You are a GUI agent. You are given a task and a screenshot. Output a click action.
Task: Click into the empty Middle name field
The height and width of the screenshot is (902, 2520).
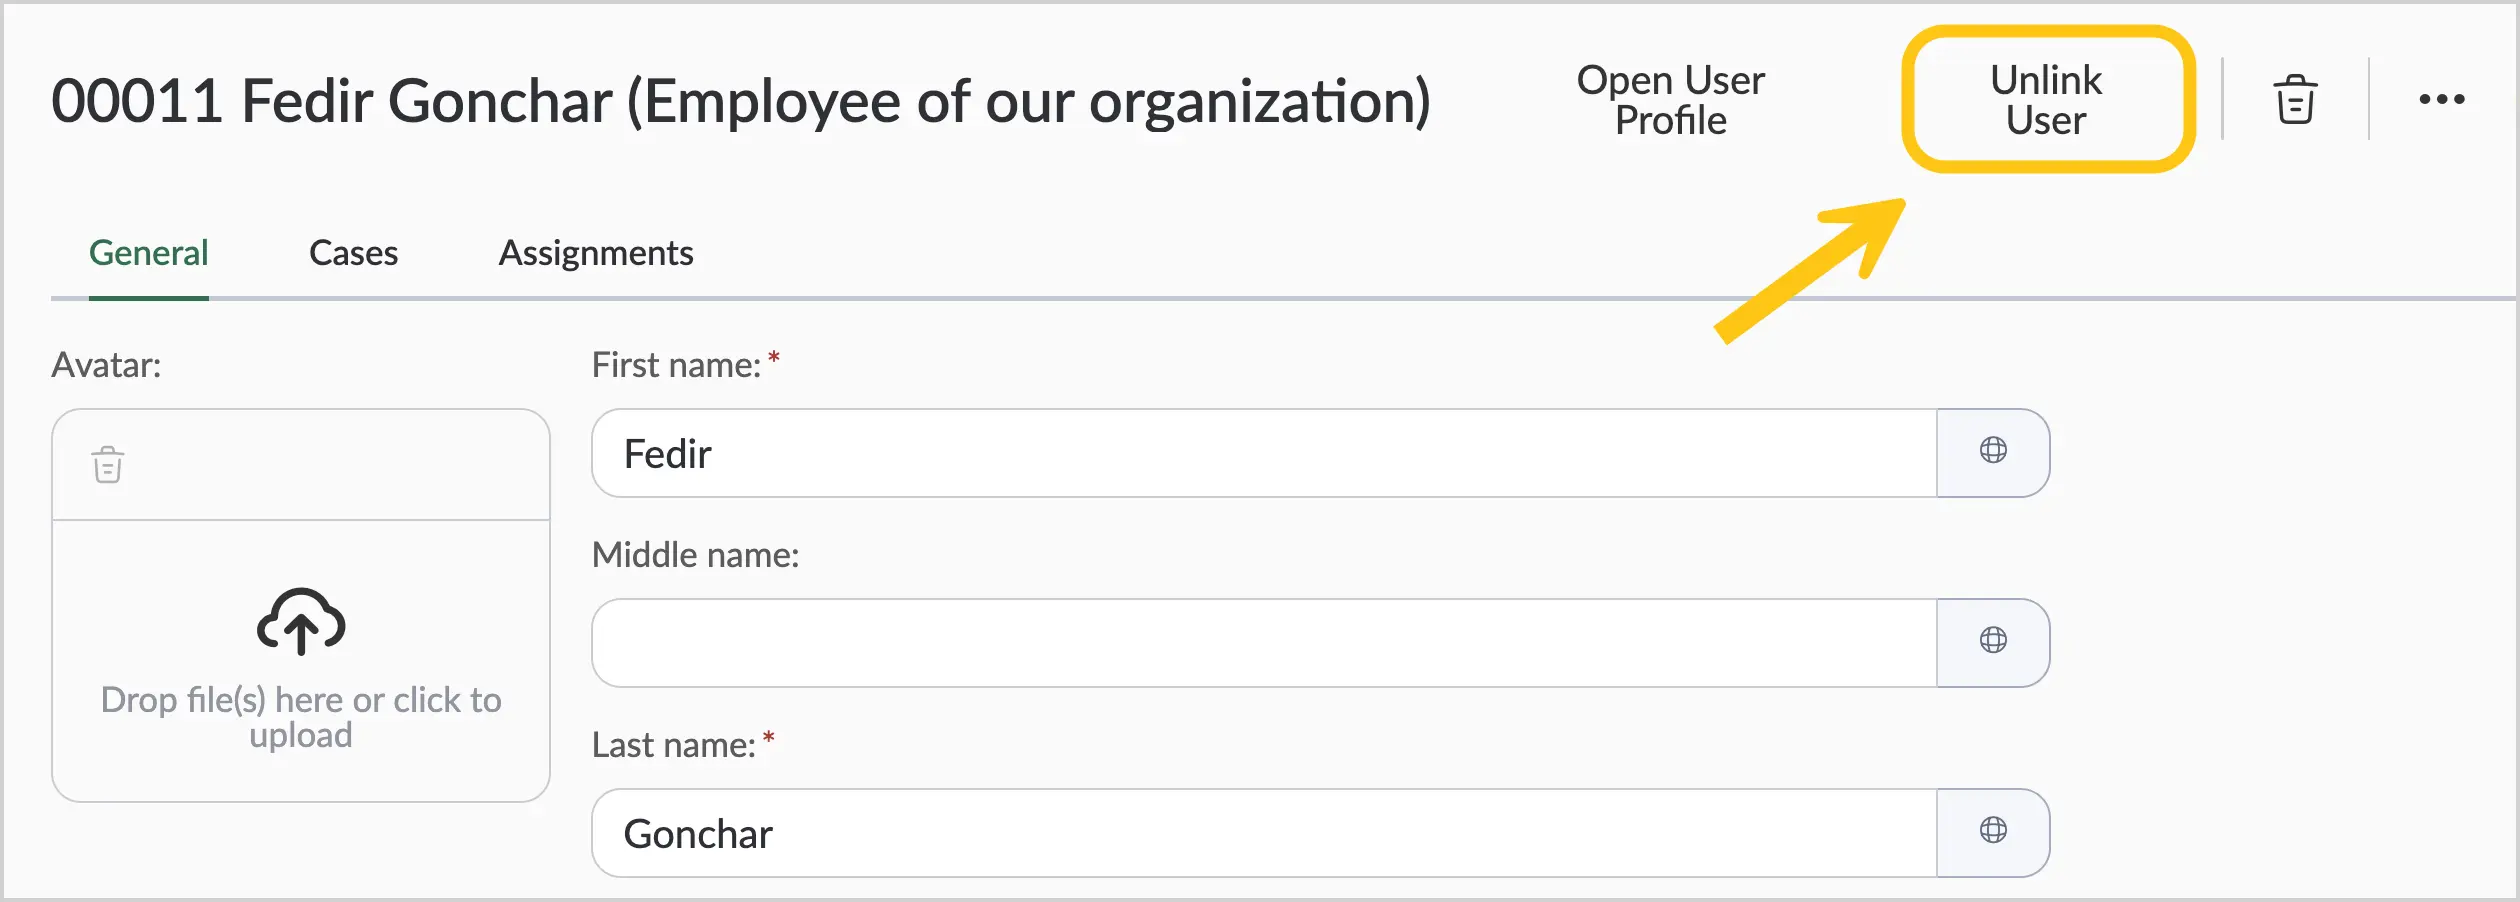click(1265, 643)
